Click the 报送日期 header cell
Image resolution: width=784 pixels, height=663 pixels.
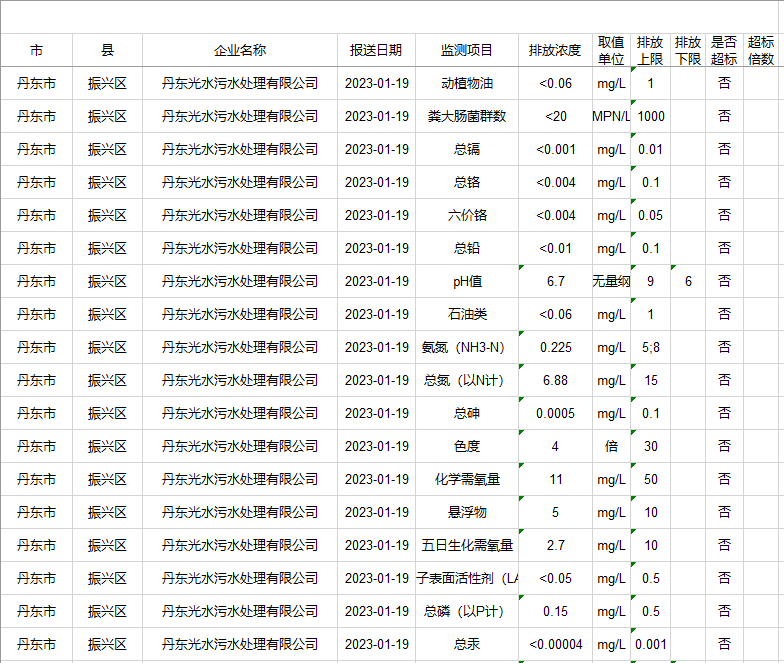click(x=376, y=50)
